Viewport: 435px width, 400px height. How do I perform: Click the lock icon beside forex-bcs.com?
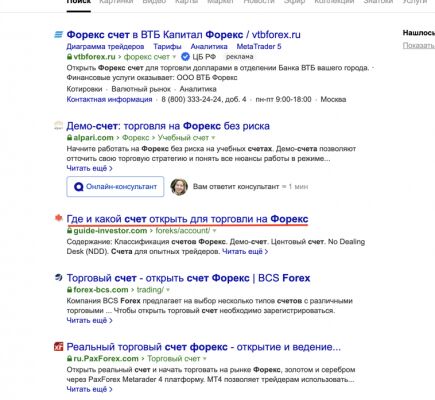69,290
